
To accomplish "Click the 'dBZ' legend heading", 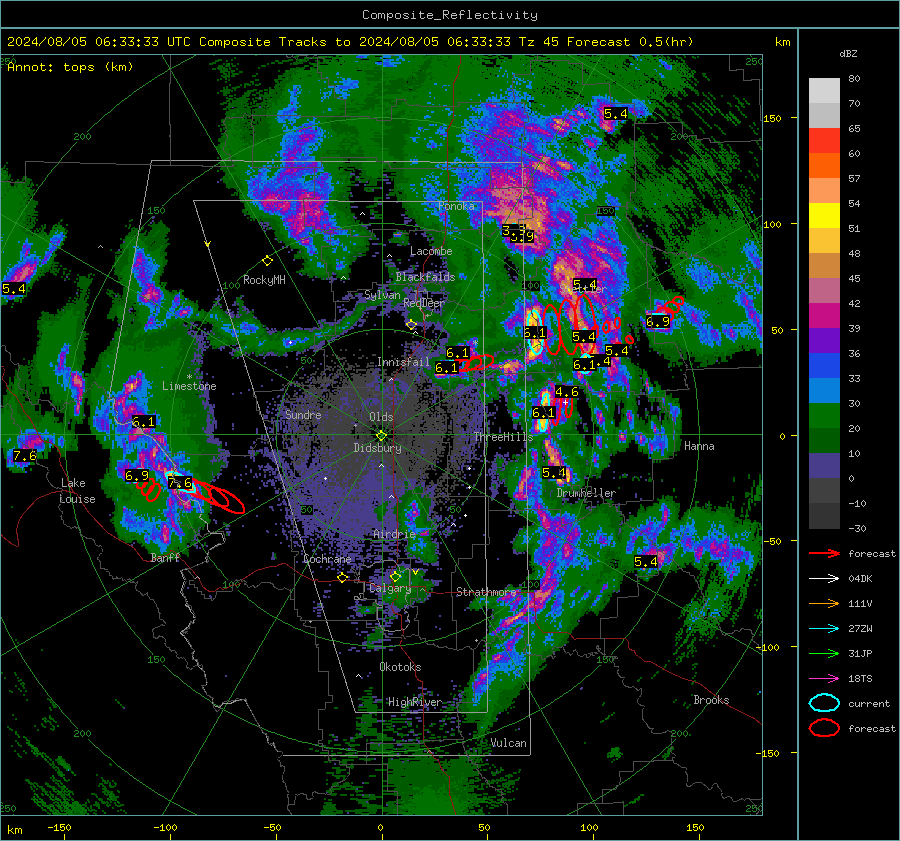I will click(x=848, y=54).
